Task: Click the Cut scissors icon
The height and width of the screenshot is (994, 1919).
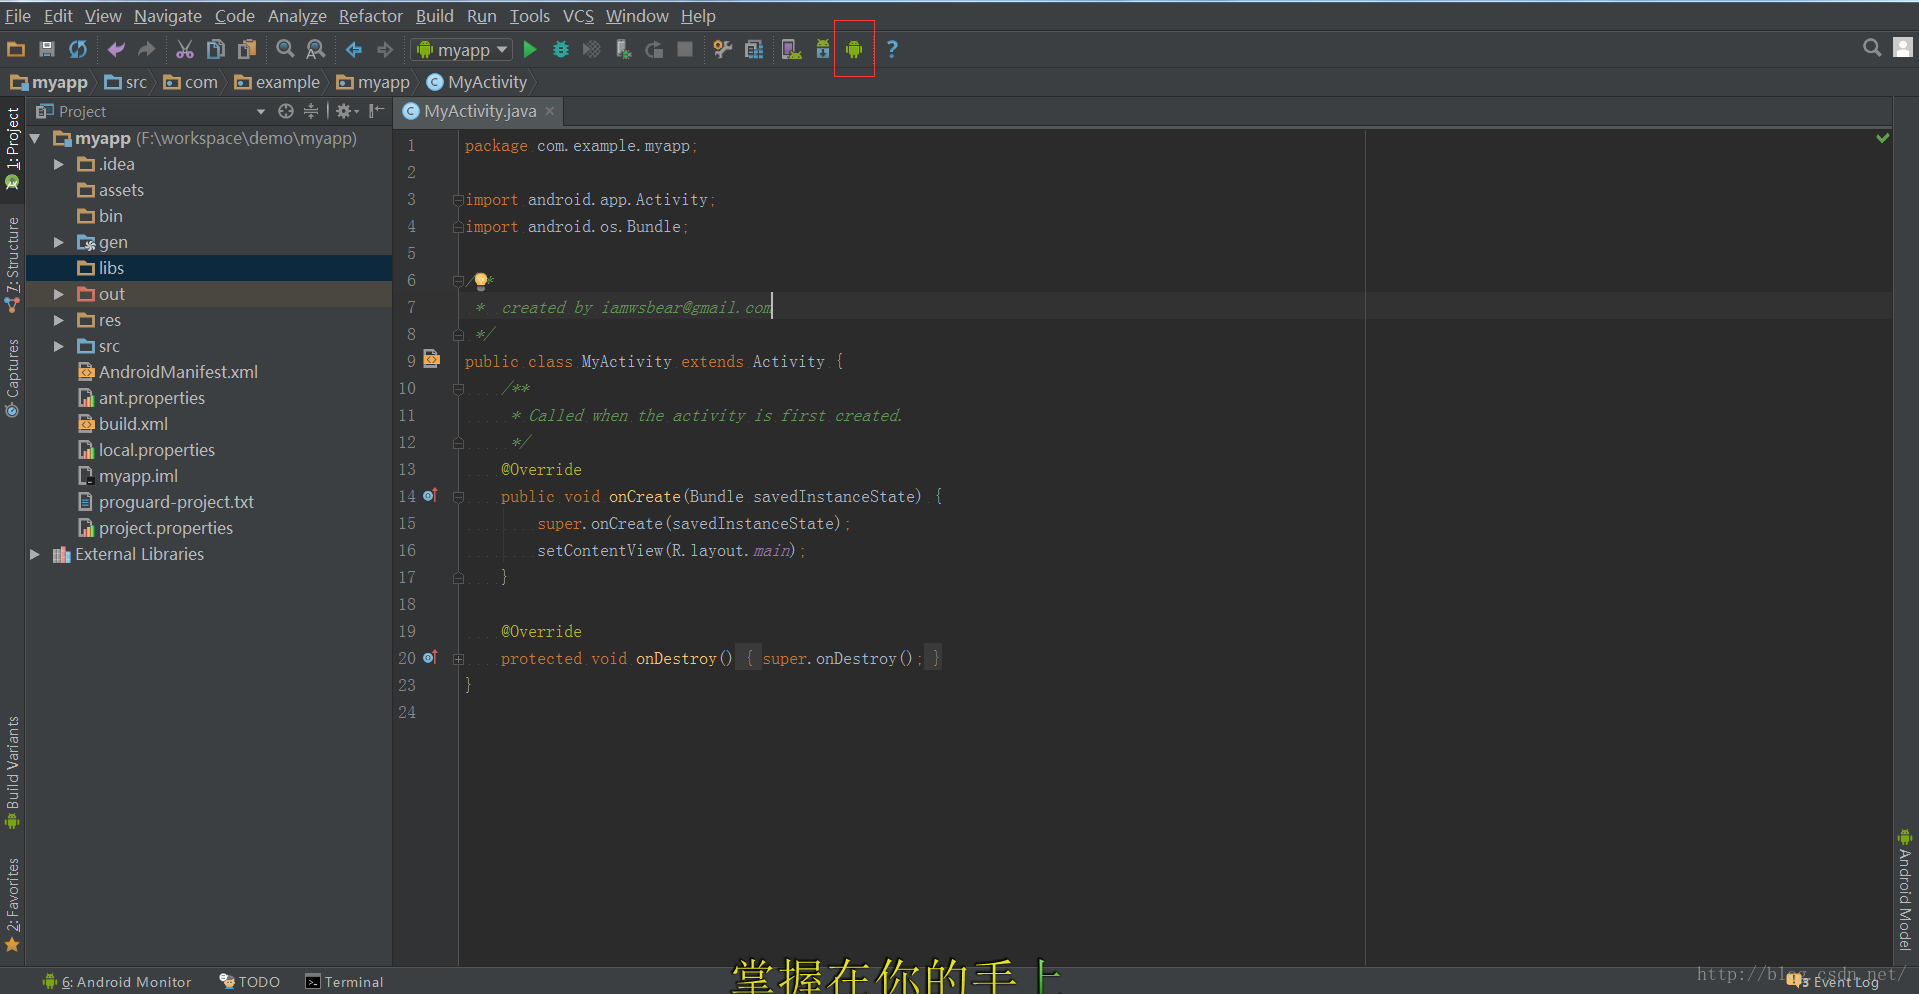Action: point(185,49)
